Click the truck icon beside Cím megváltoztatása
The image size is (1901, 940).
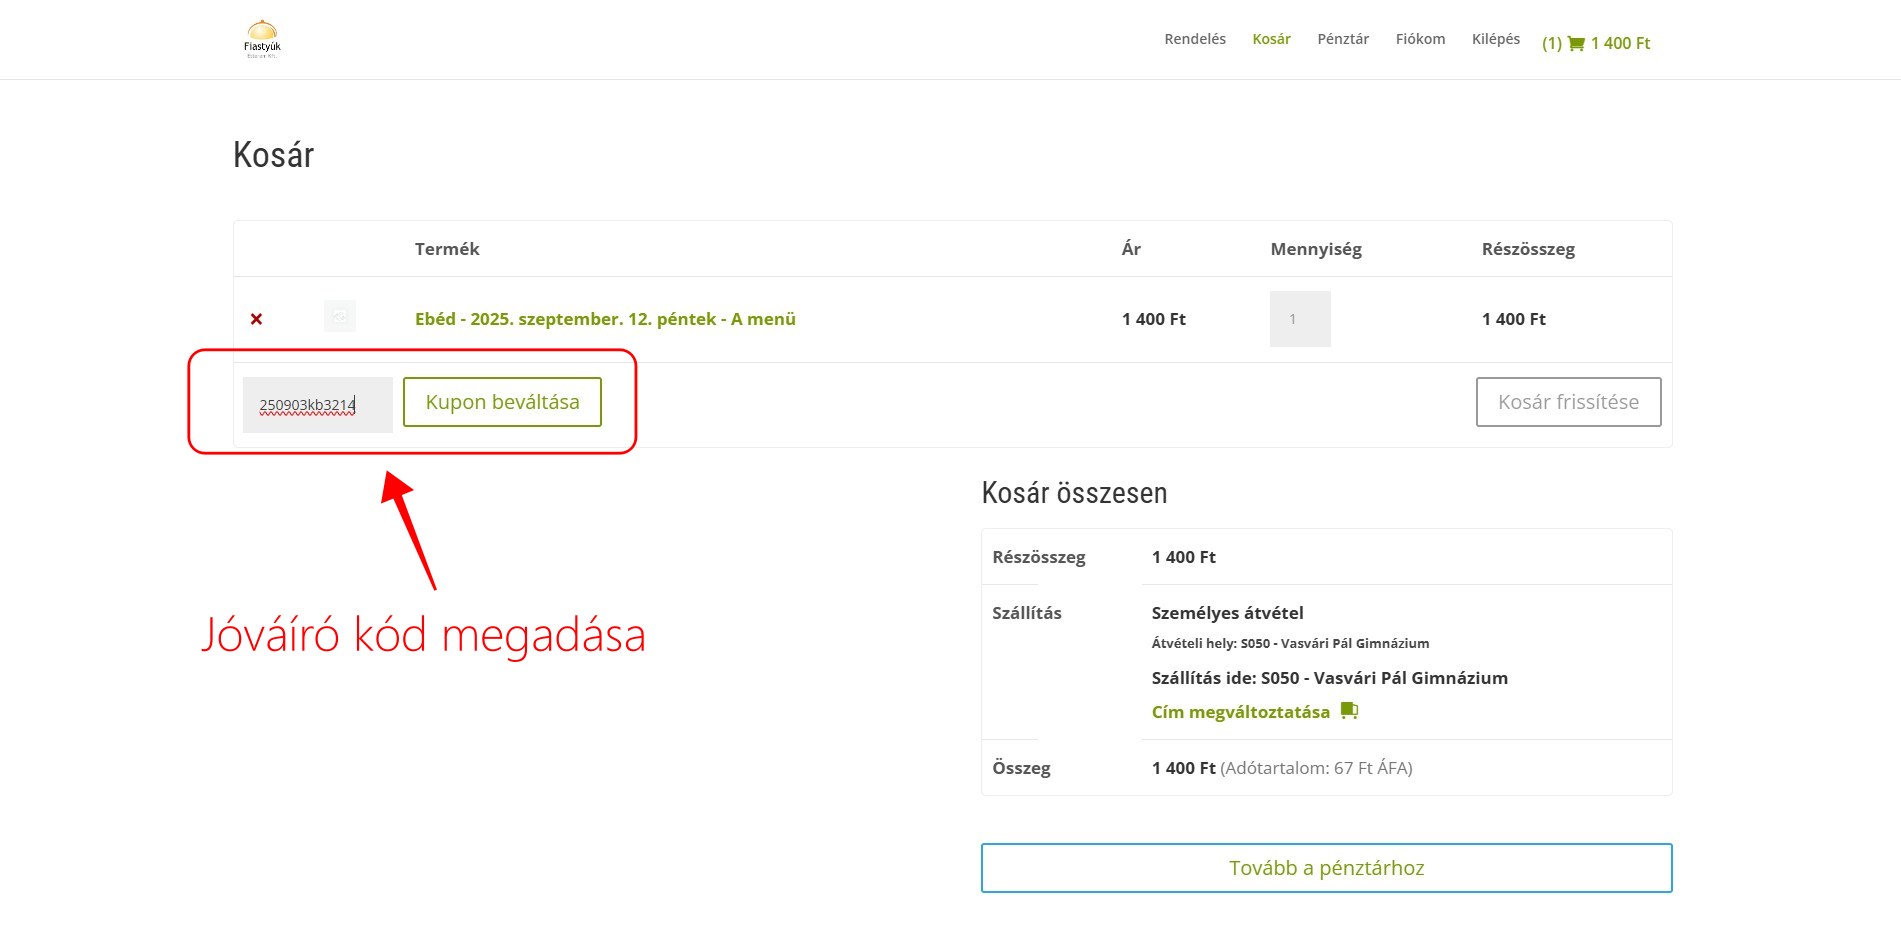coord(1349,711)
